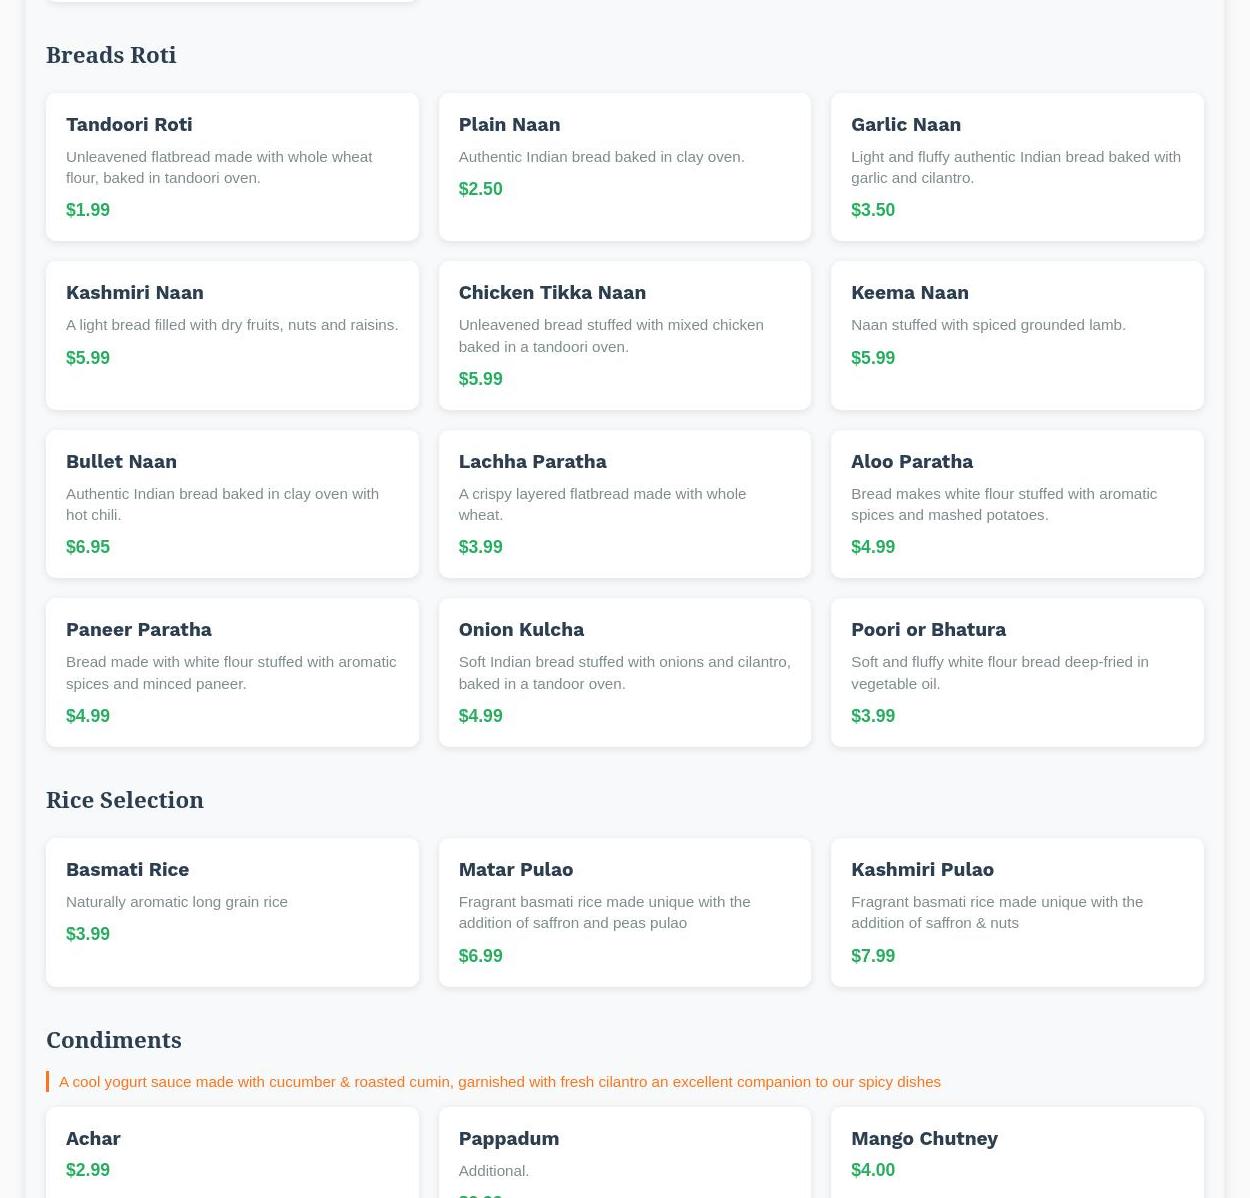Open the Paneer Paratha item

[x=231, y=672]
